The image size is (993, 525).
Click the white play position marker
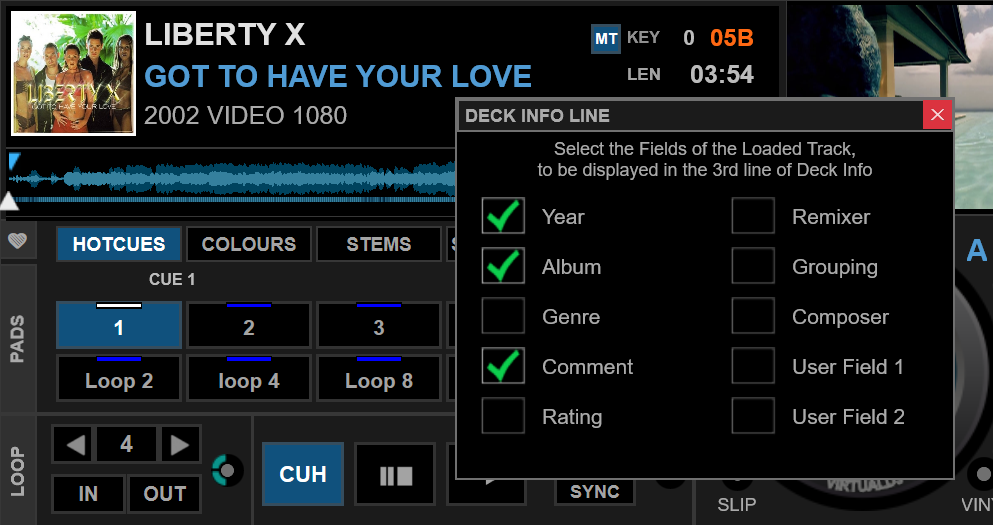pos(9,201)
